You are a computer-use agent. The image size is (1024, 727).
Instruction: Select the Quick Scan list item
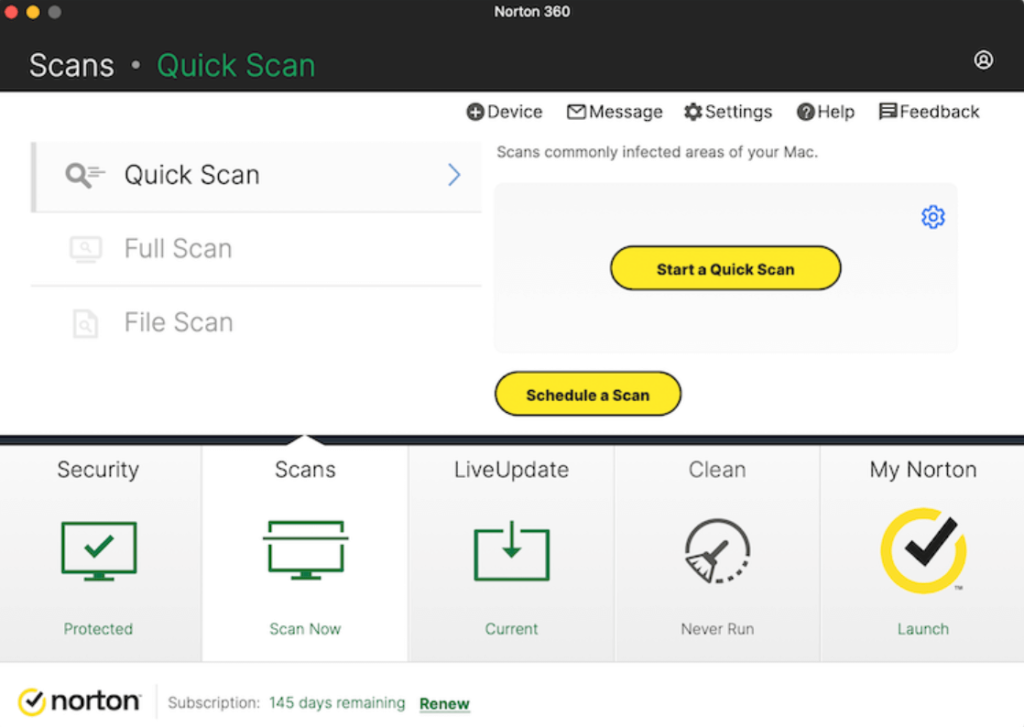click(x=257, y=177)
